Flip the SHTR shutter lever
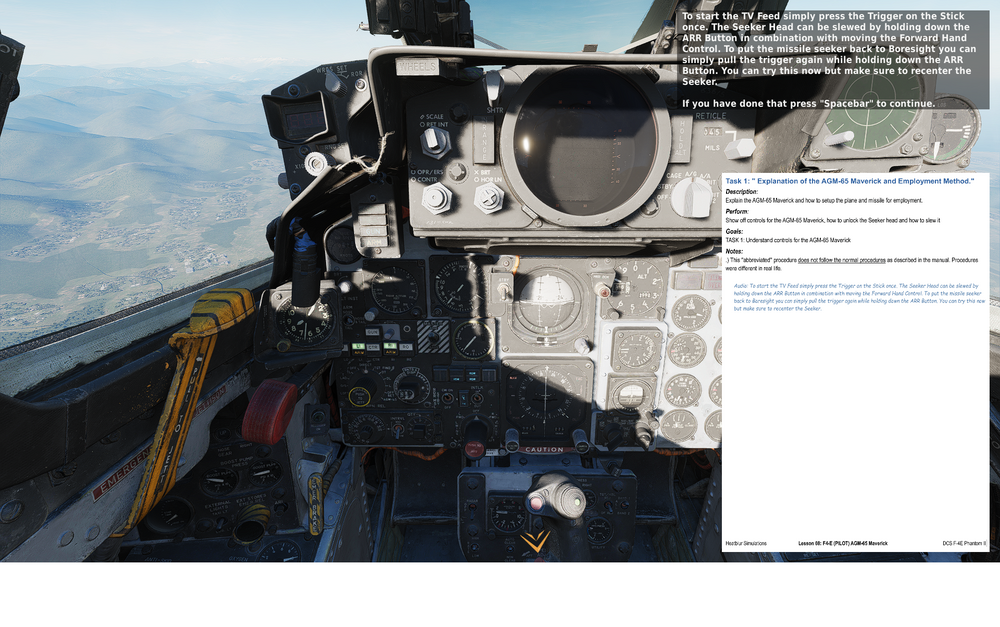The image size is (1000, 627). (x=492, y=89)
